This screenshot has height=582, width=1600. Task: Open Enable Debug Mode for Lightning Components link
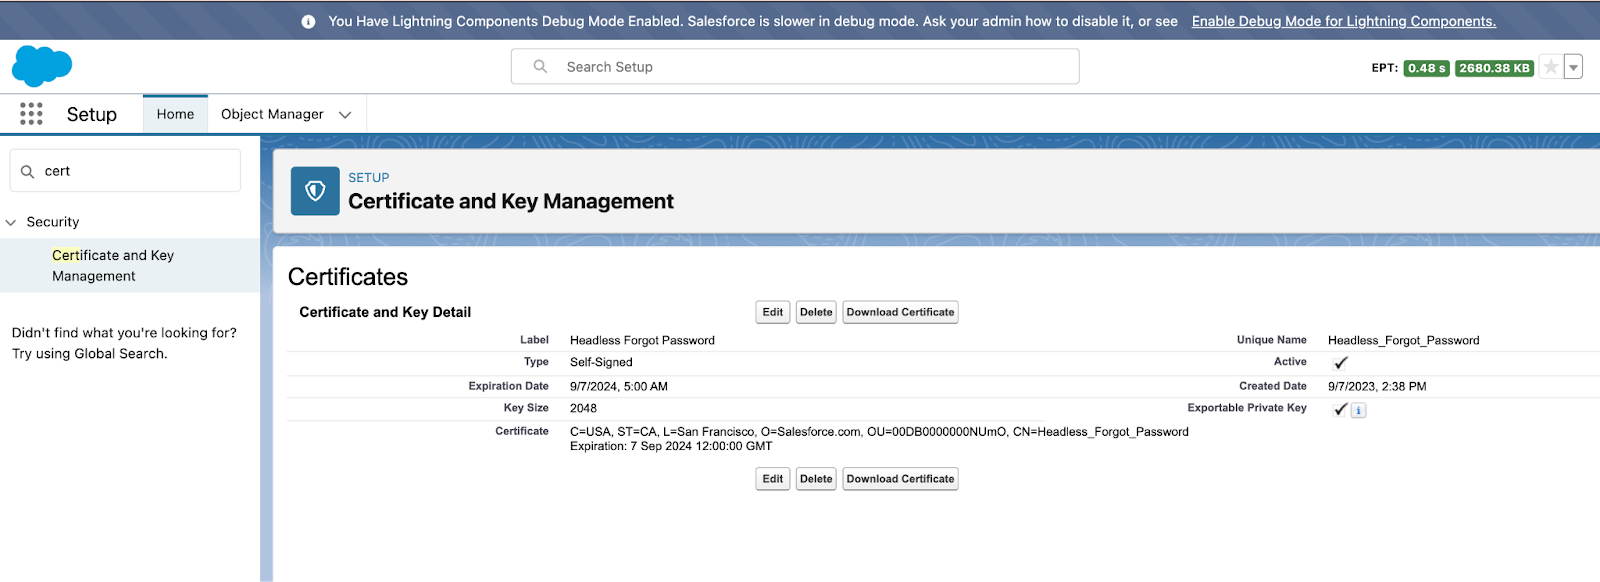point(1343,21)
